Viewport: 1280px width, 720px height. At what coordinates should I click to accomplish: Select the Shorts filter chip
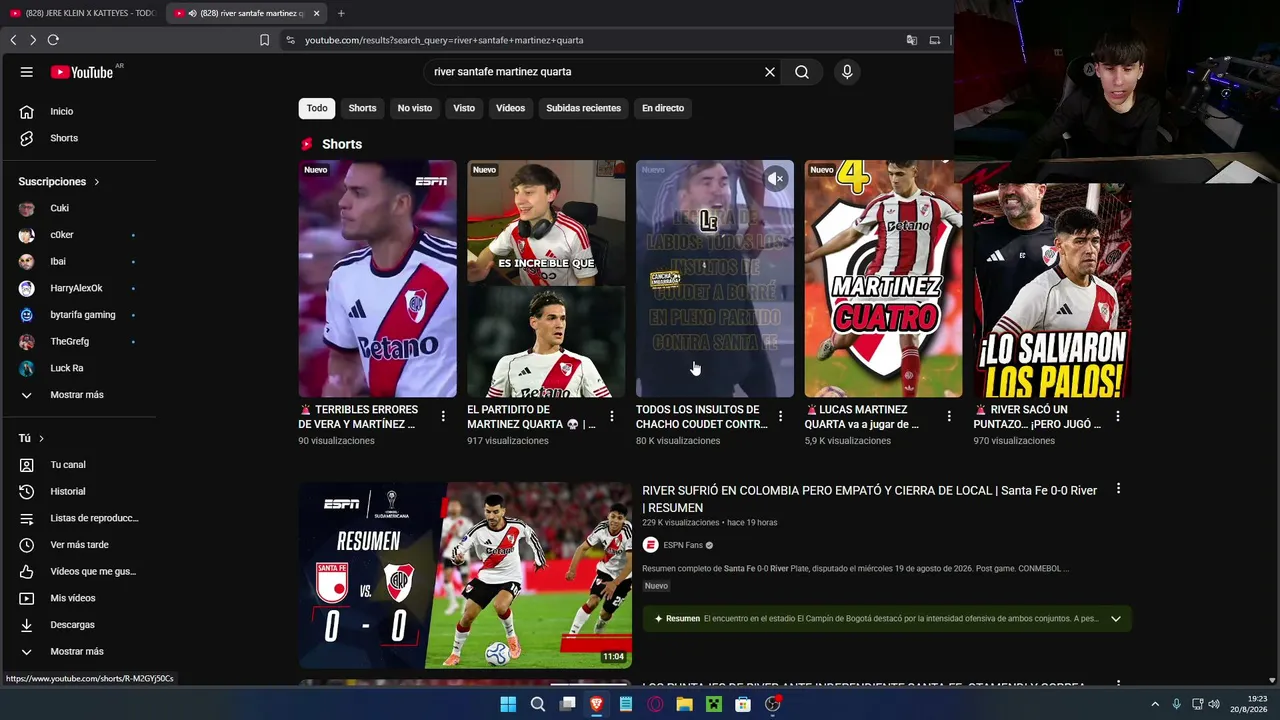pyautogui.click(x=362, y=108)
